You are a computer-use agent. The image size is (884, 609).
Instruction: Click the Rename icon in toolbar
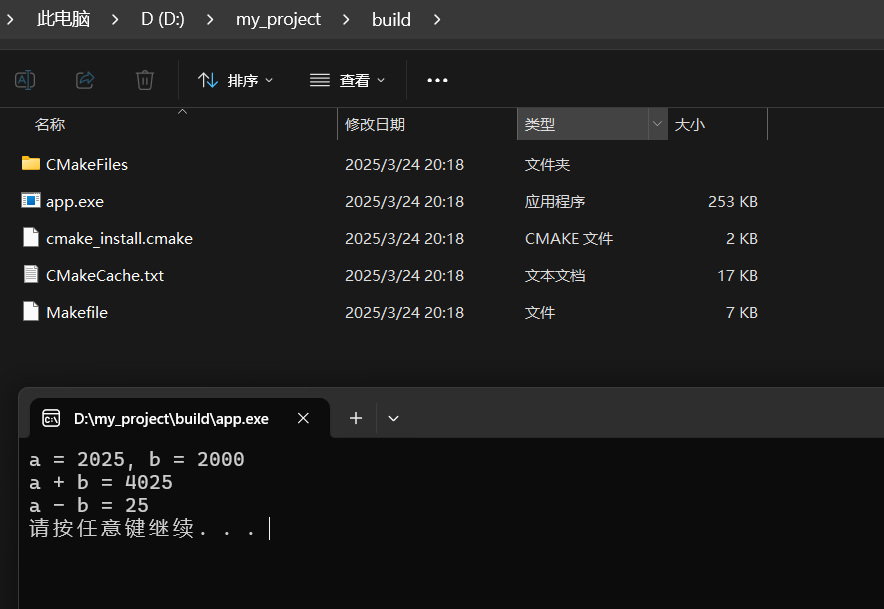(x=25, y=80)
